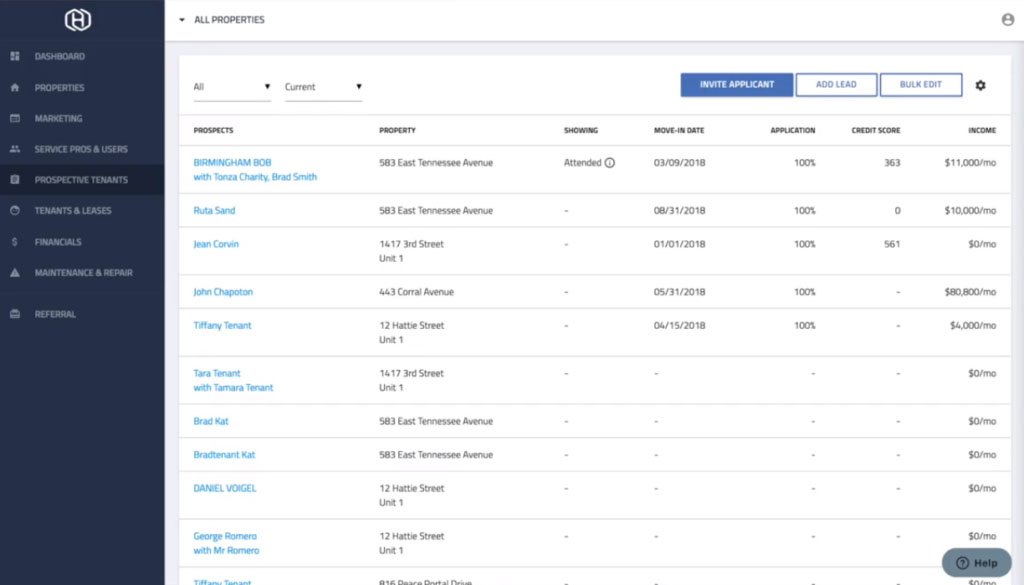Open the Marketing menu item
The height and width of the screenshot is (585, 1024).
tap(58, 119)
